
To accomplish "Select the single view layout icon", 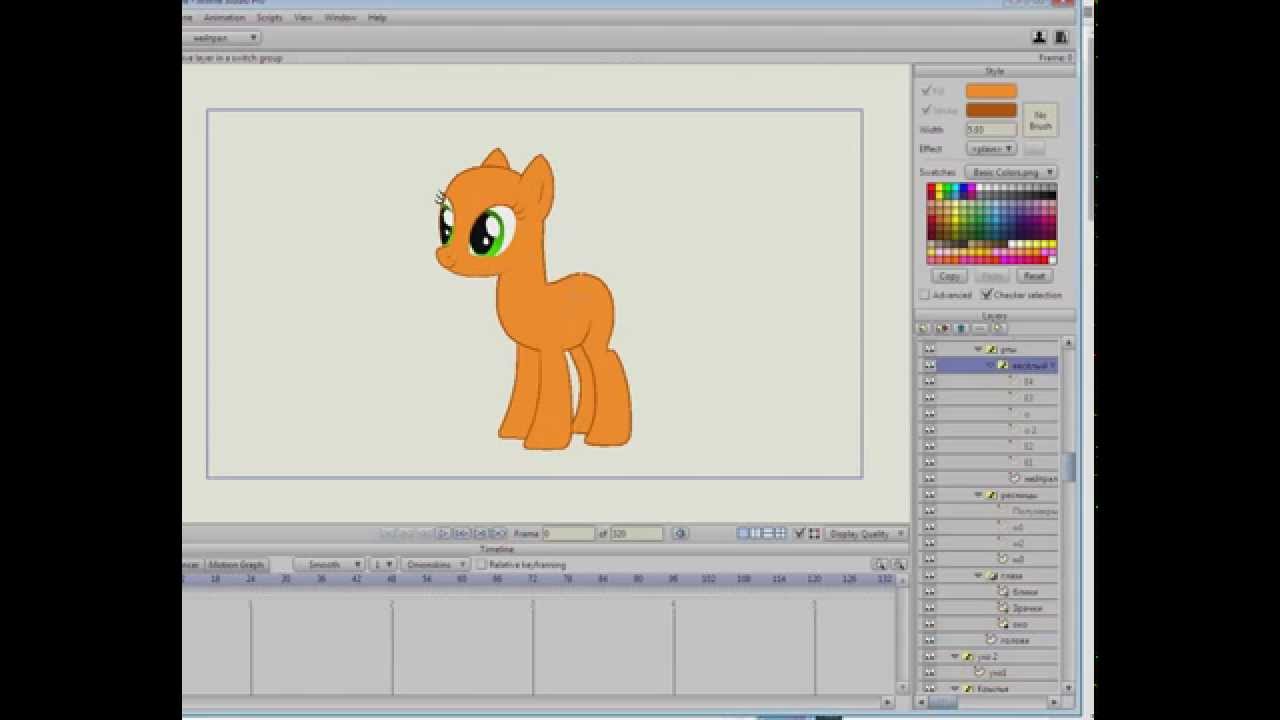I will [x=743, y=534].
